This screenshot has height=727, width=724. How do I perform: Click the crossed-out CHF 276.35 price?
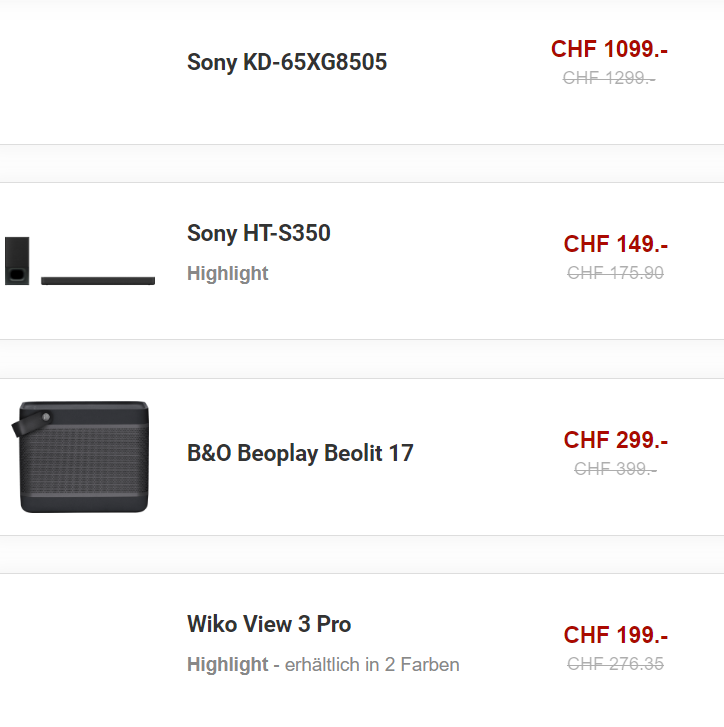click(616, 663)
